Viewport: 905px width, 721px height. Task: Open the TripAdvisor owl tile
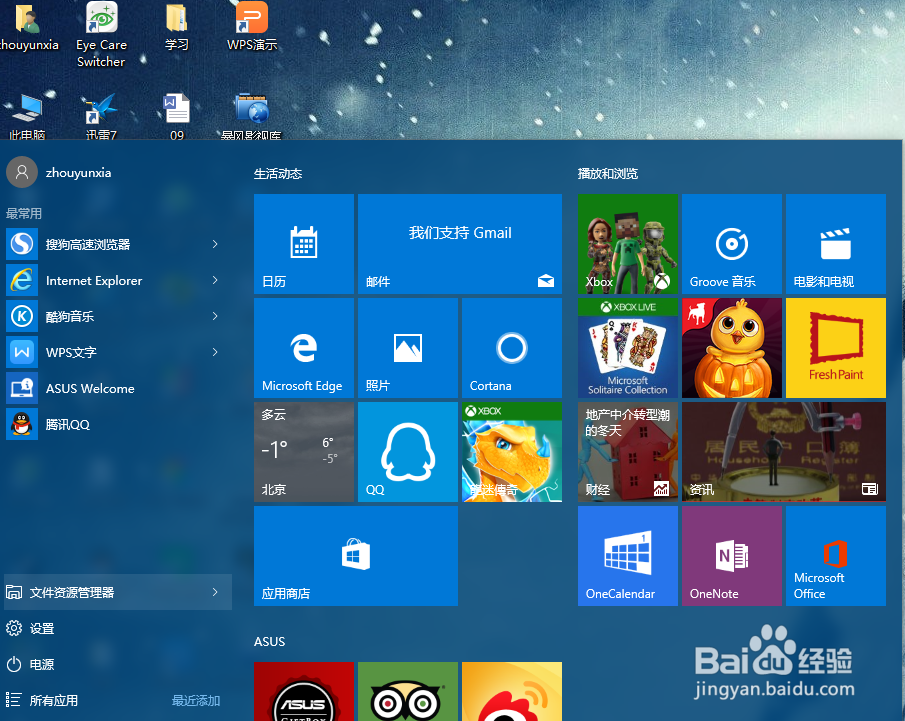[x=407, y=692]
